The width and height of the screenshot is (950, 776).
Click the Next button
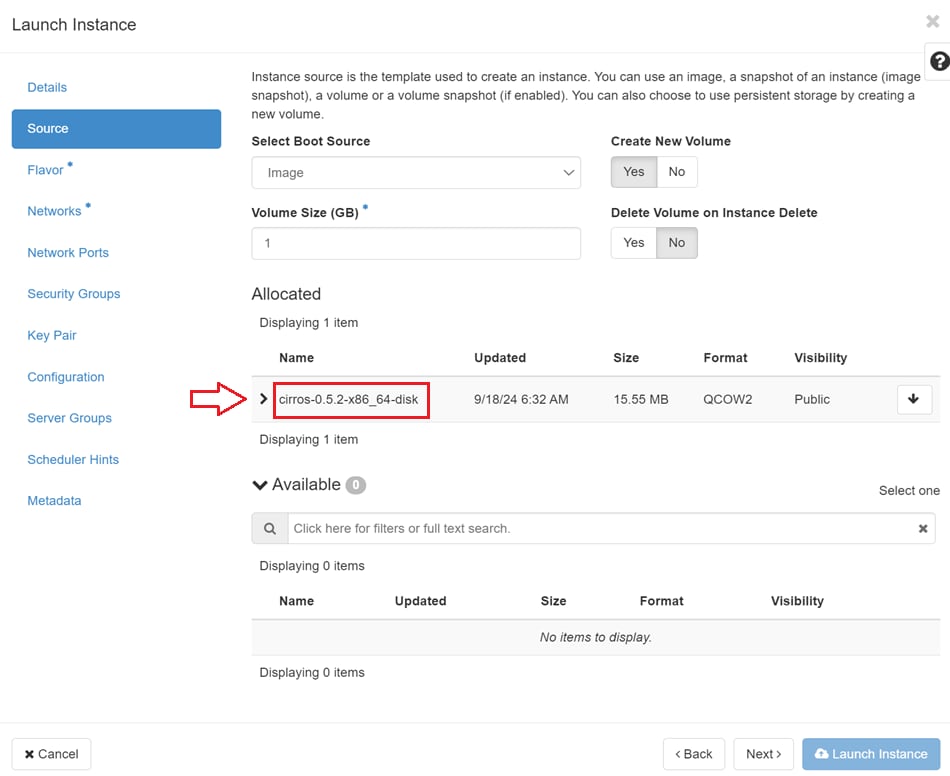coord(763,754)
